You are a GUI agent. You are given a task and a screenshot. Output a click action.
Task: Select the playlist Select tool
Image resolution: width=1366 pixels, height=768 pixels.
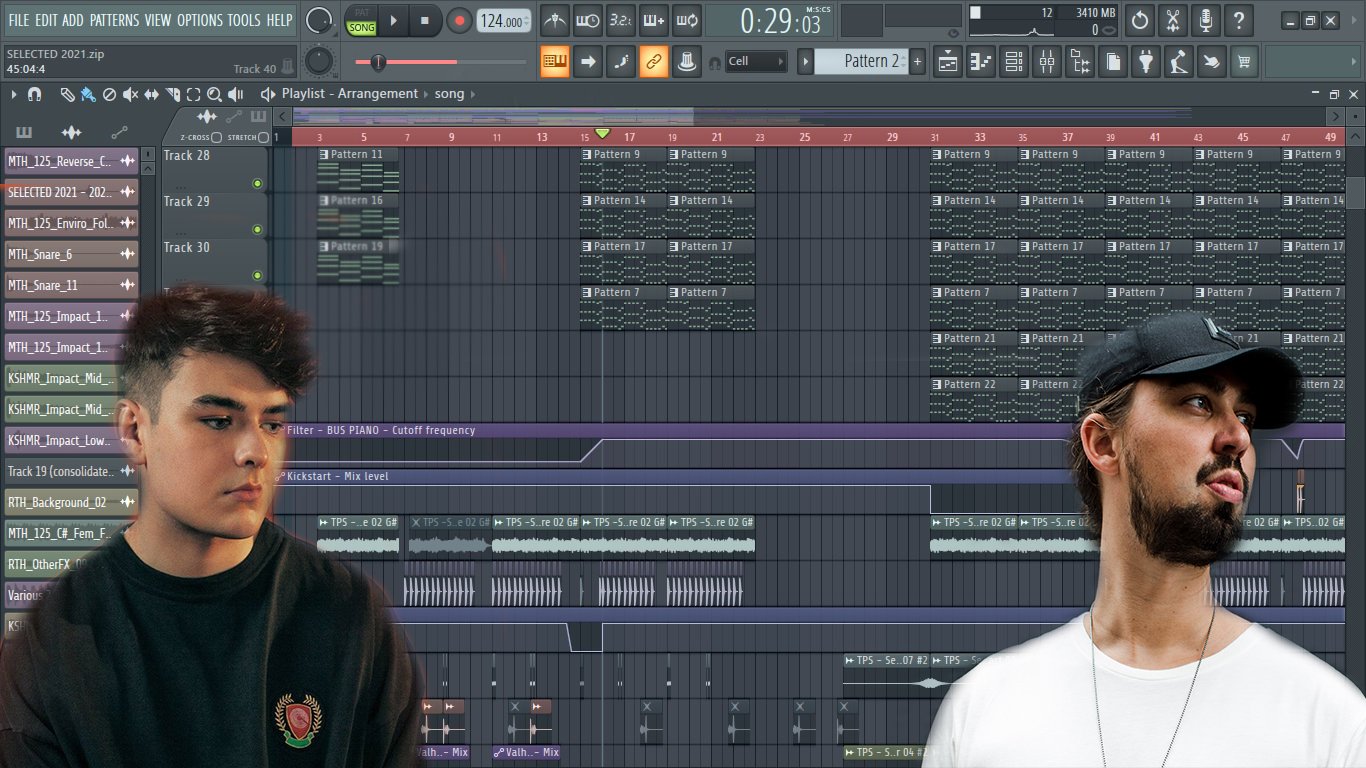click(x=193, y=94)
